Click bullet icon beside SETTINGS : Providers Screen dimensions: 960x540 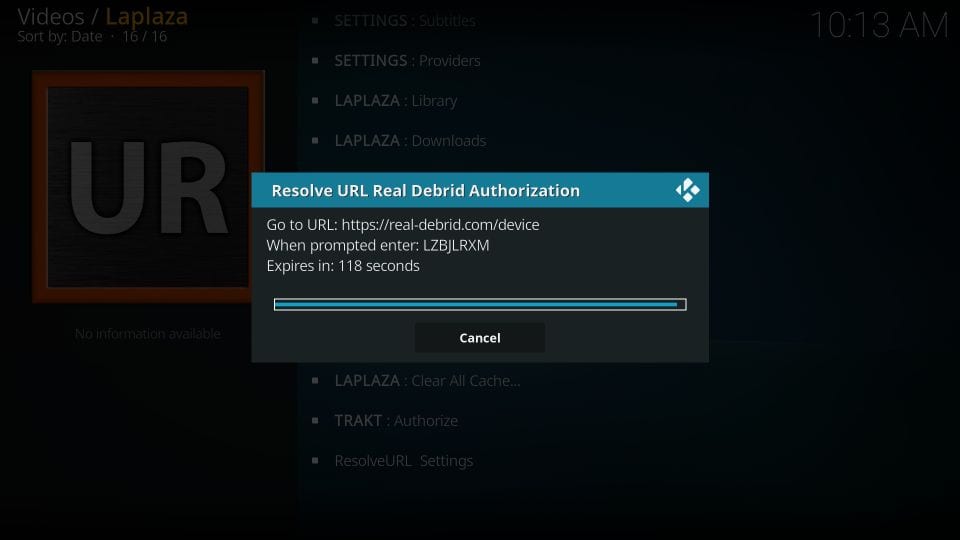click(315, 61)
